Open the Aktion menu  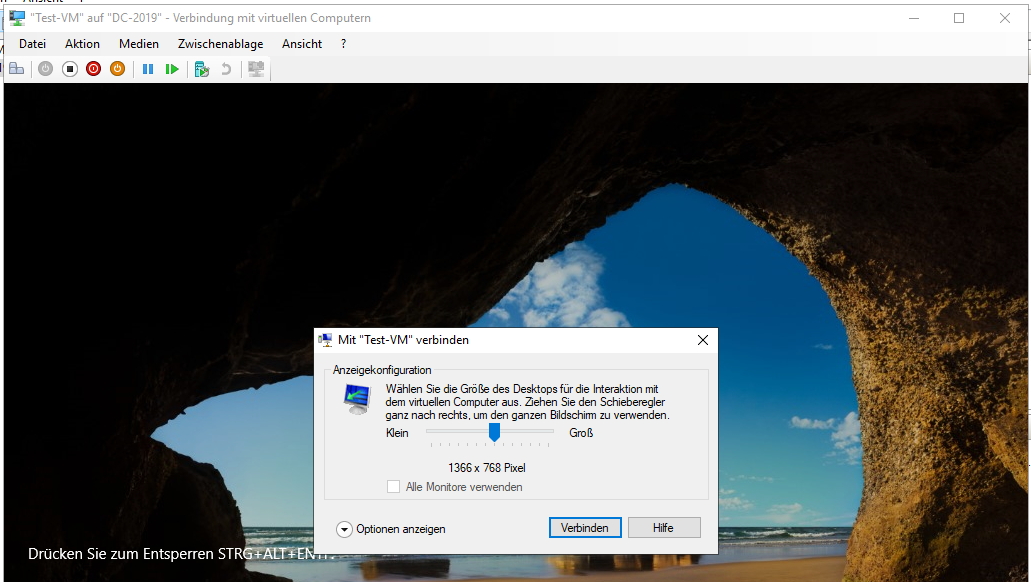(x=82, y=44)
